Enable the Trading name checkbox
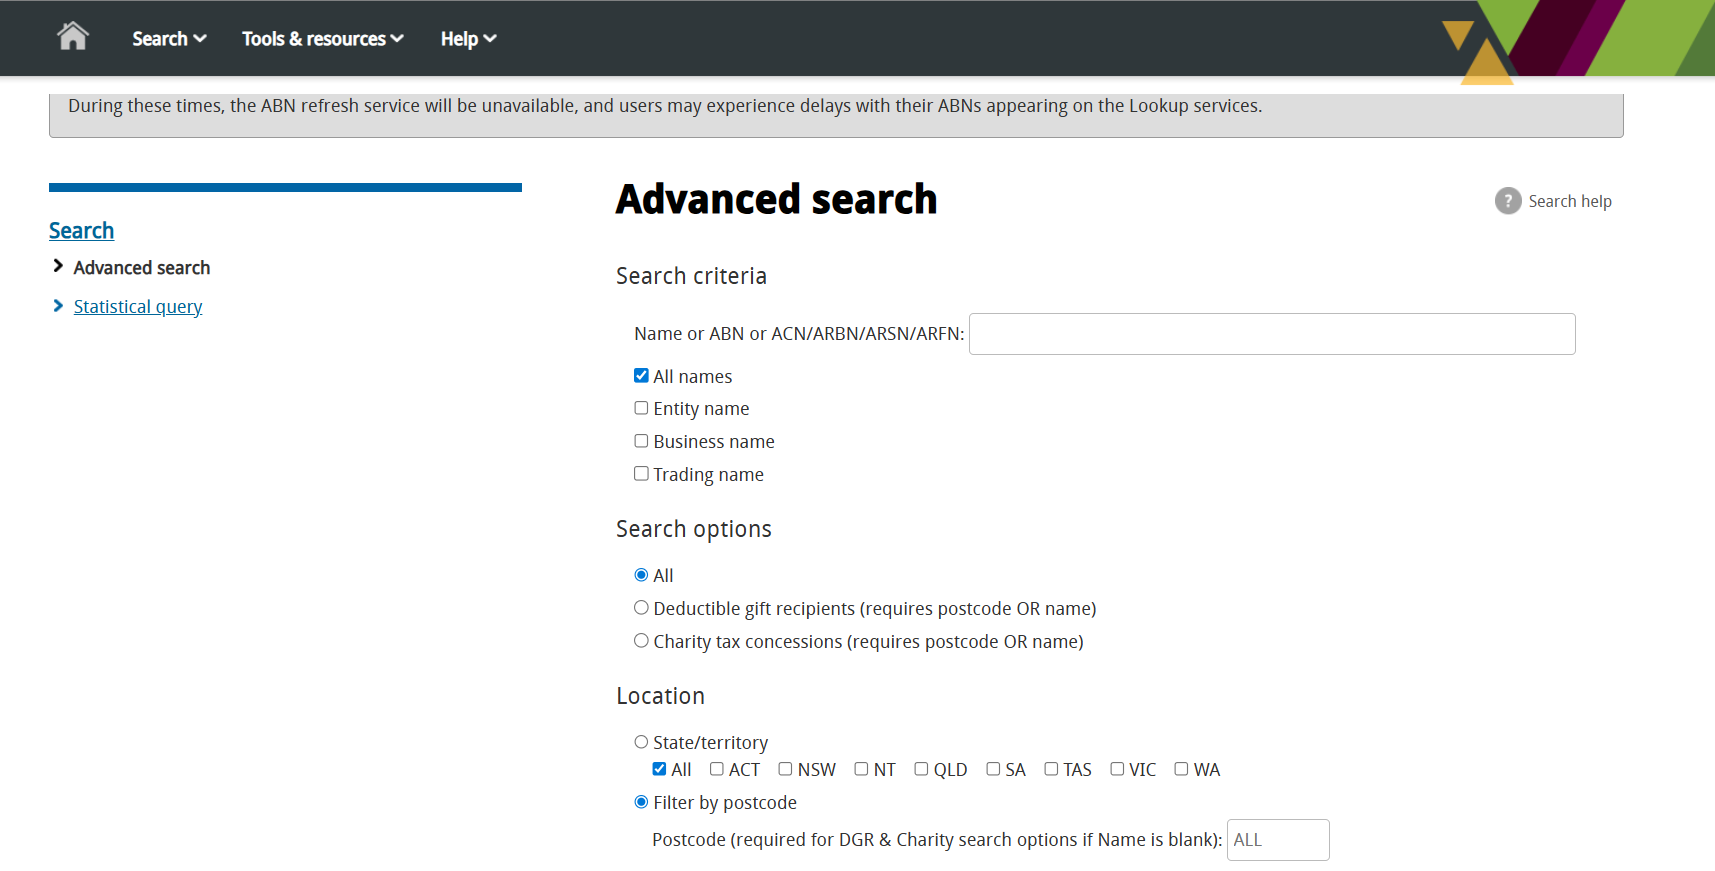Image resolution: width=1715 pixels, height=871 pixels. point(641,474)
